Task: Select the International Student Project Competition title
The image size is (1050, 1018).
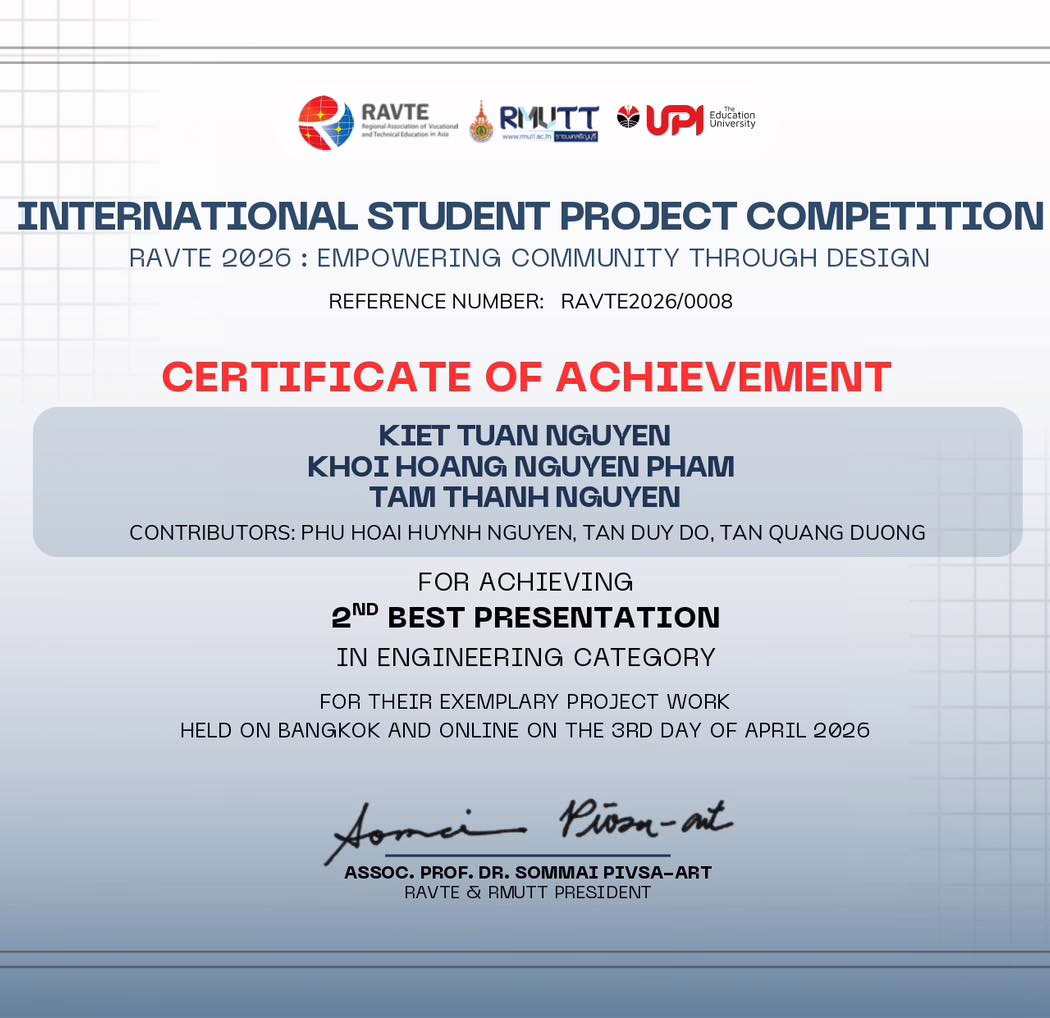Action: pos(530,216)
